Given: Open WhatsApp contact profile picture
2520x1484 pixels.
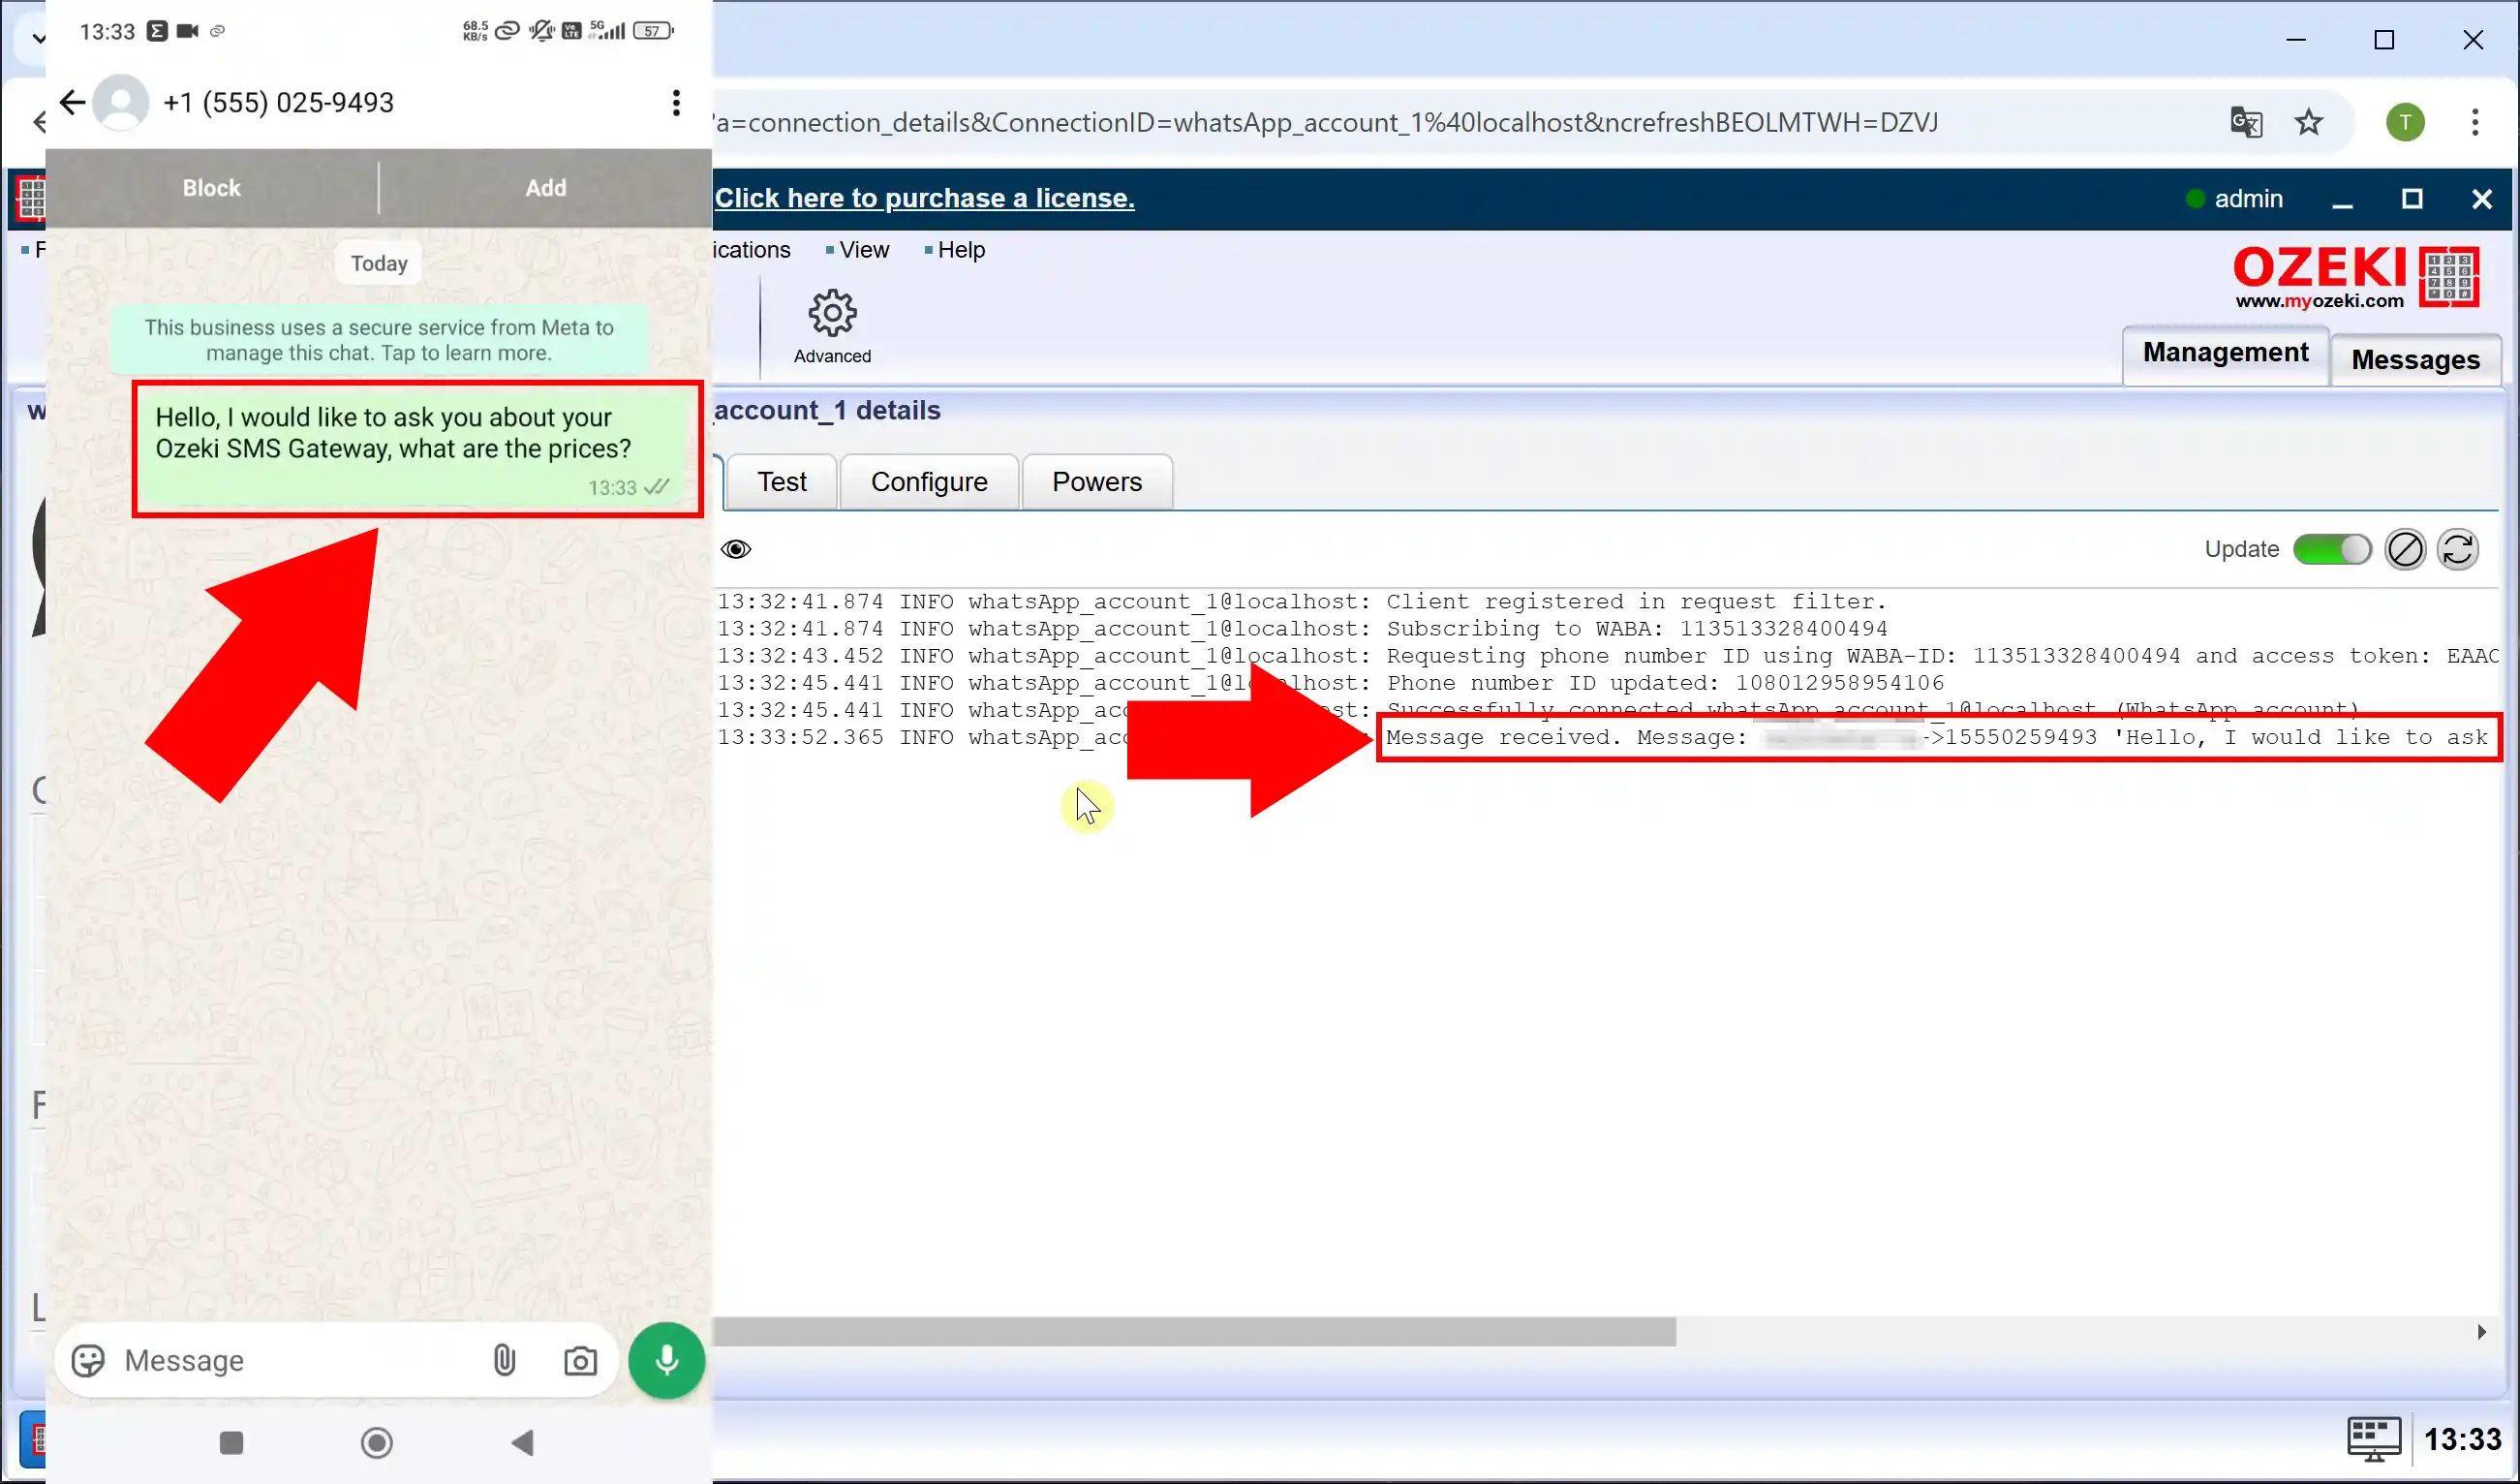Looking at the screenshot, I should coord(121,102).
